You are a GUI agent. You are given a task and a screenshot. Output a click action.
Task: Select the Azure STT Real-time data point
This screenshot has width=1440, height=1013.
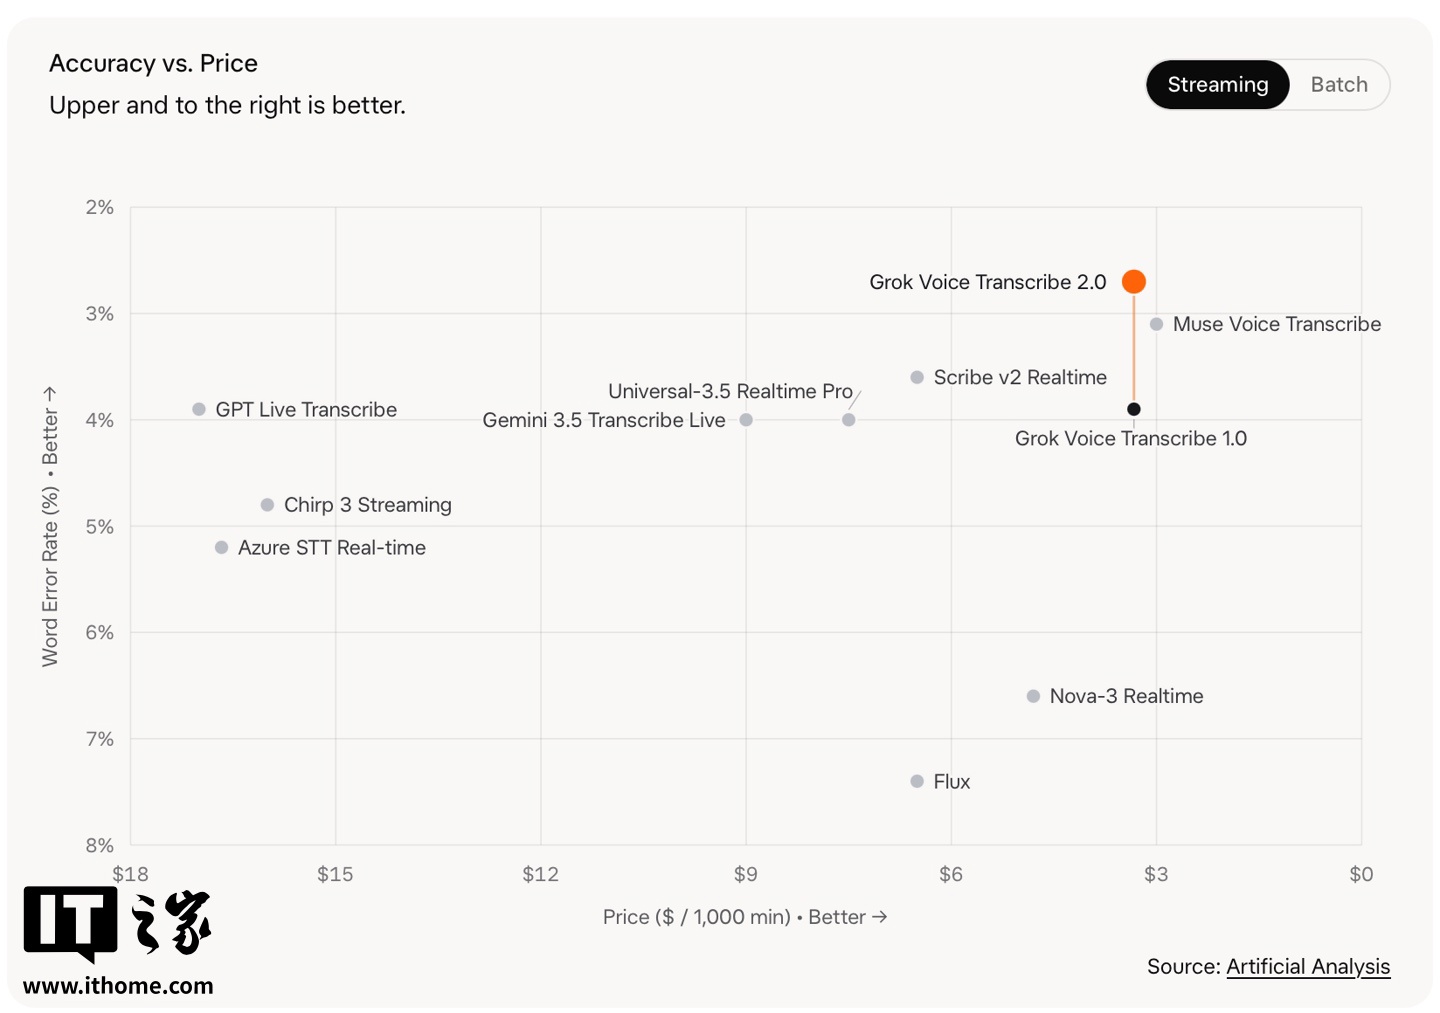222,547
